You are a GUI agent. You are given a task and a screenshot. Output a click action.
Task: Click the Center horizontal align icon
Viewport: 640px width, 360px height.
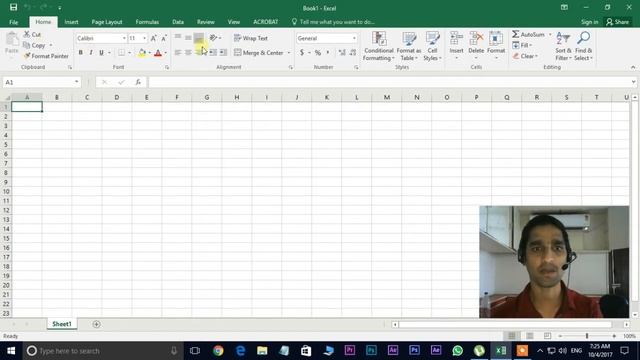point(188,53)
